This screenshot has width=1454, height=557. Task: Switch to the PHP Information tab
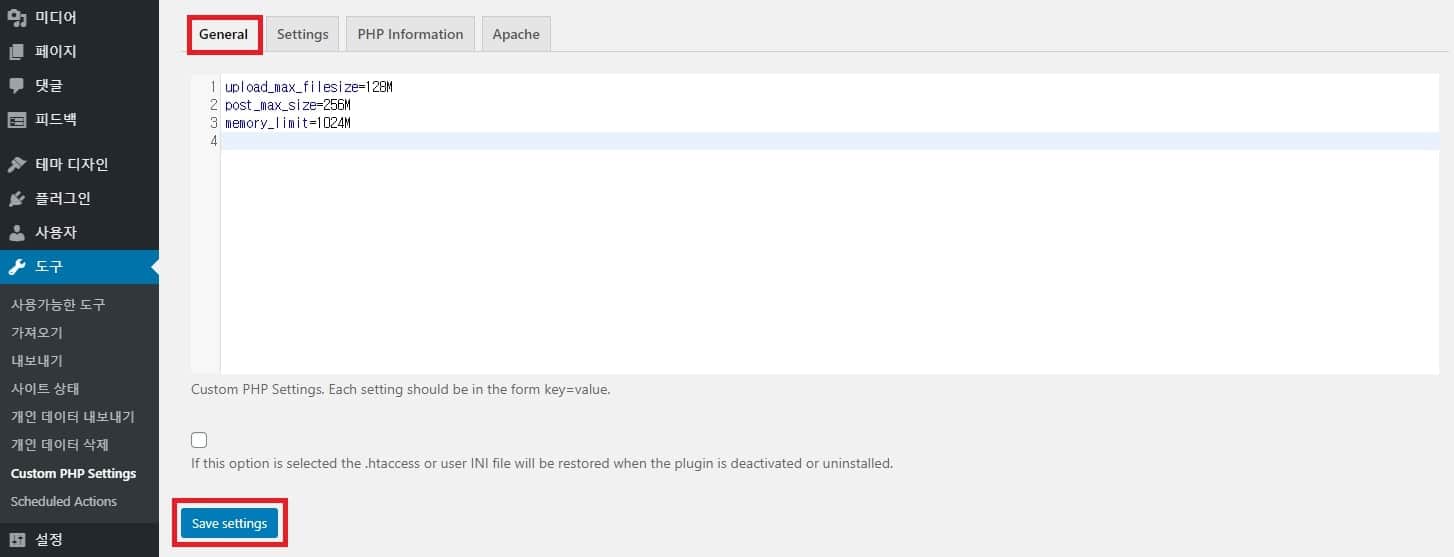[x=410, y=34]
